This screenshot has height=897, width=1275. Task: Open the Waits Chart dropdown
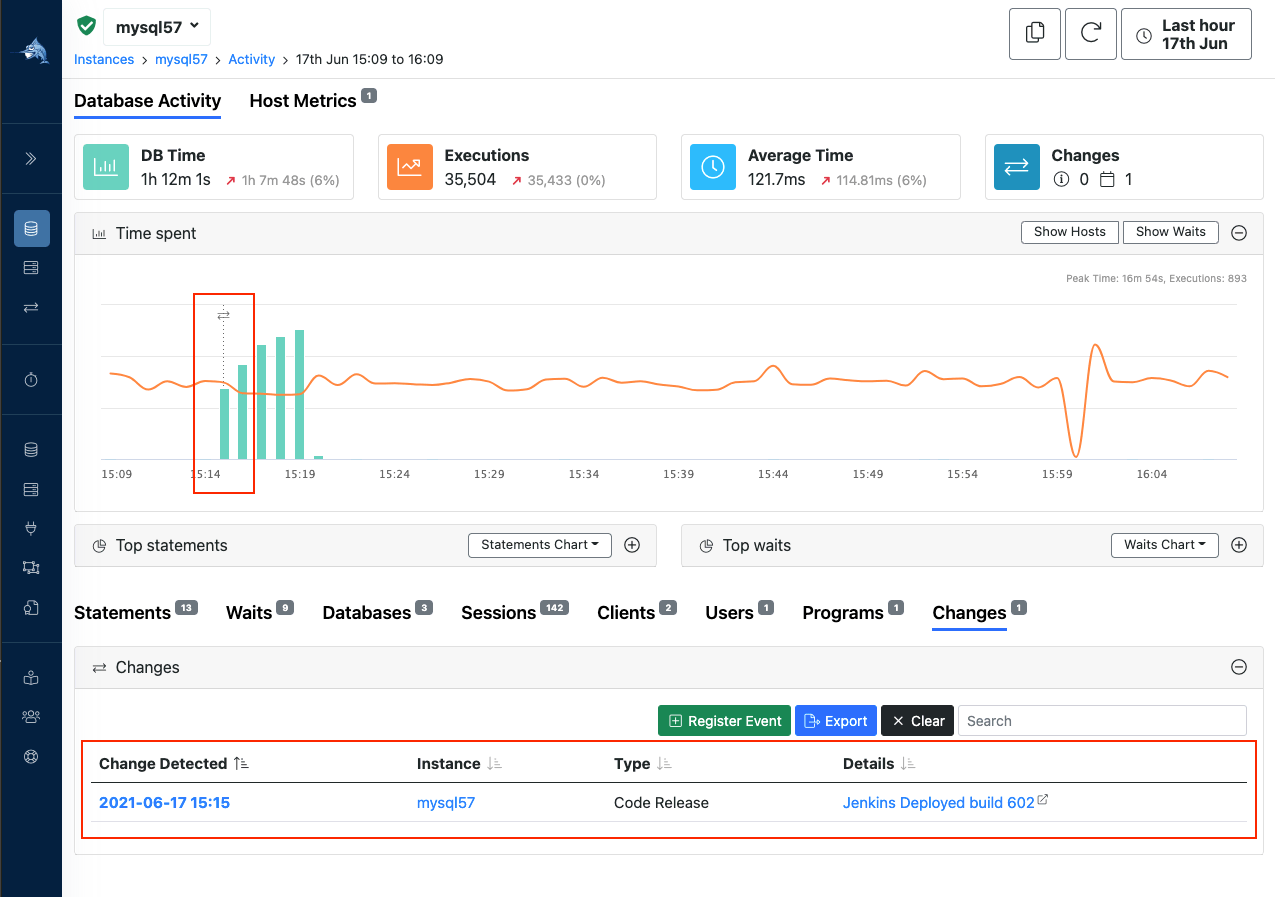(1164, 545)
